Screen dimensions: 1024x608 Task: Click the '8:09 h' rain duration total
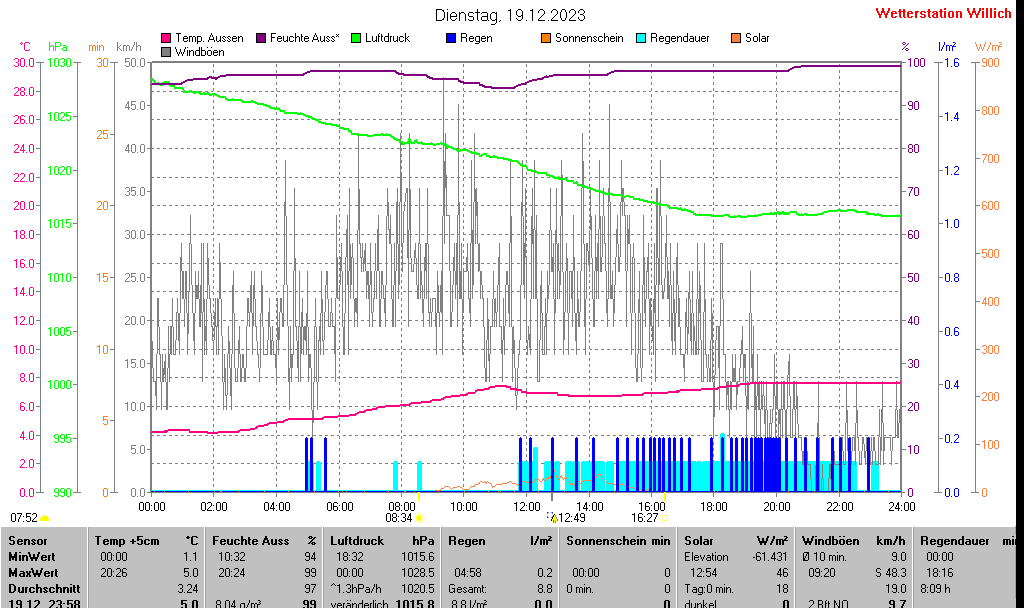coord(936,588)
